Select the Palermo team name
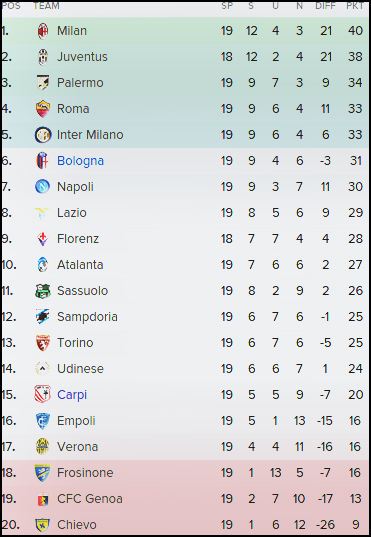 click(80, 83)
